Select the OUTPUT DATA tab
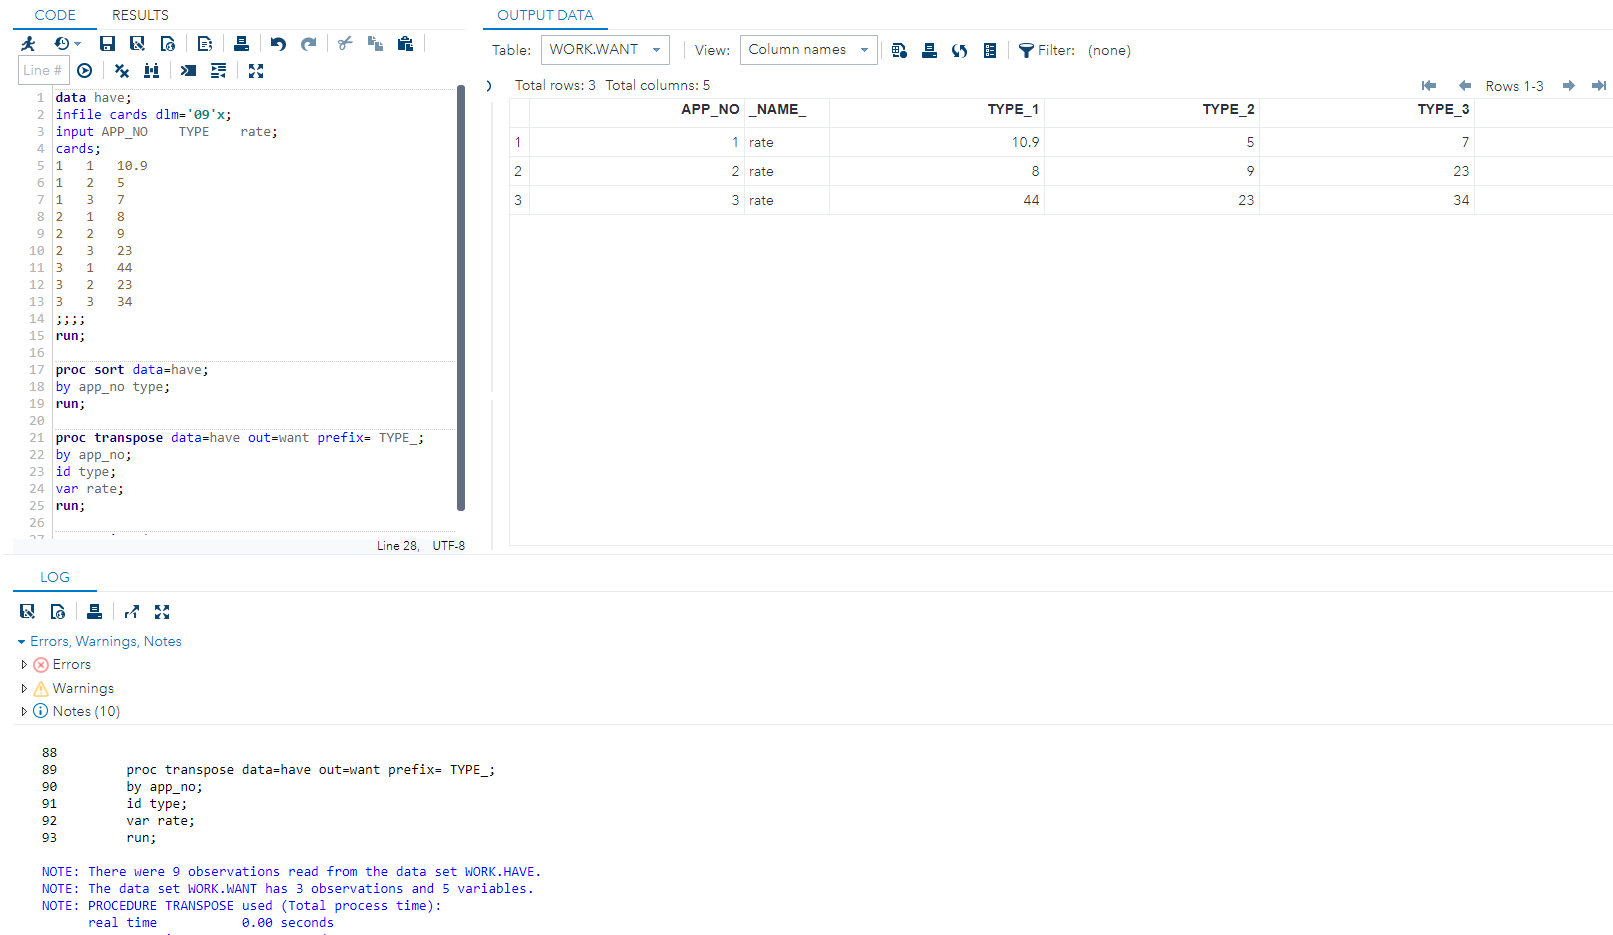 coord(545,15)
